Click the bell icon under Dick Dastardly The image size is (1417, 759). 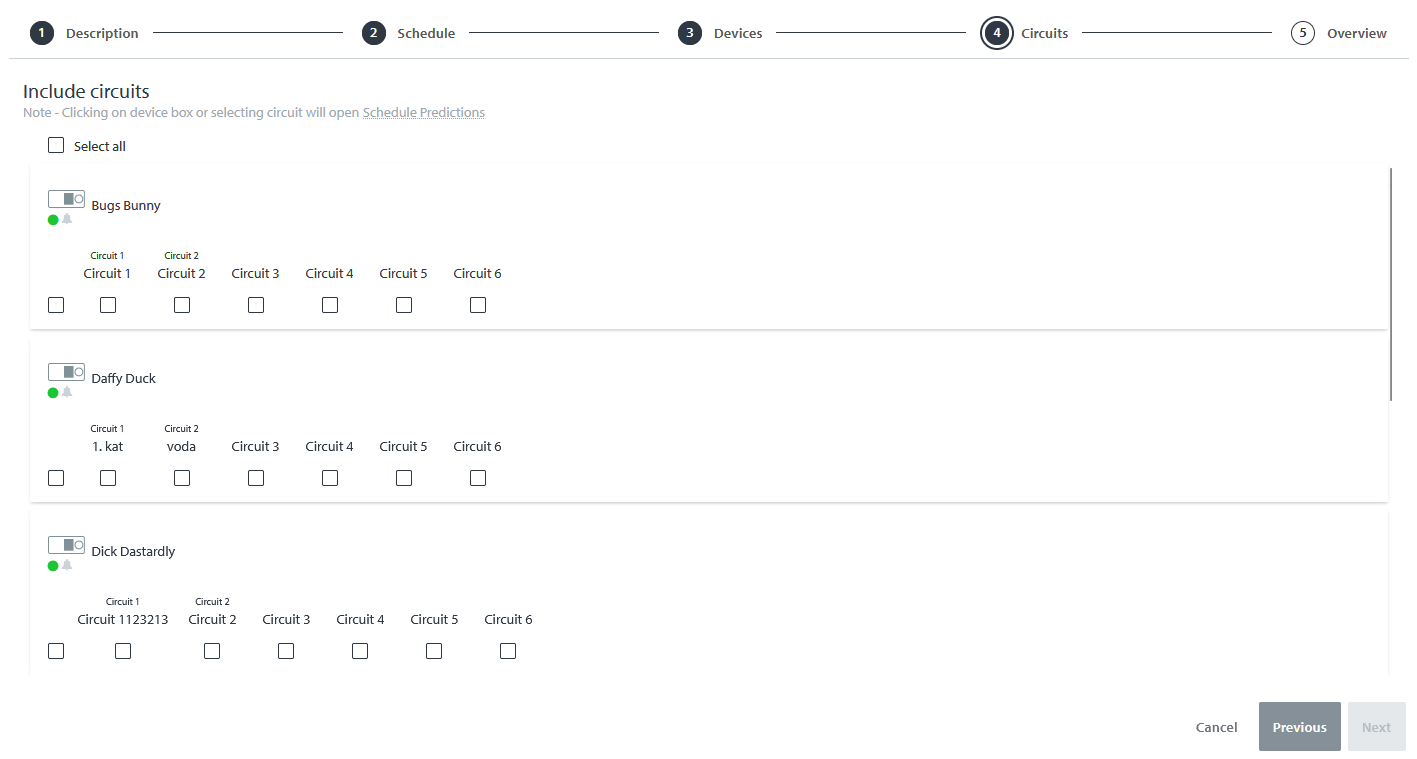coord(66,565)
